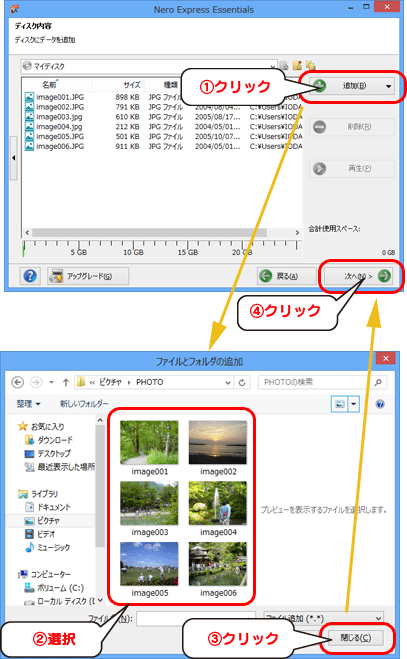Open the Organize (整理) menu
Screen dimensions: 407x659
coord(28,404)
